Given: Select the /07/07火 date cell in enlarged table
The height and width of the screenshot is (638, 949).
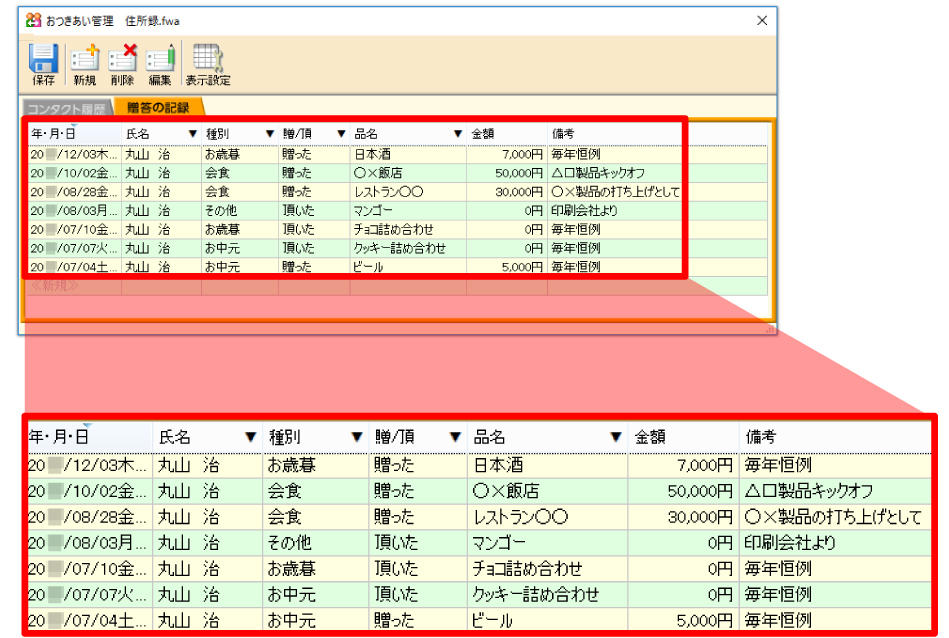Looking at the screenshot, I should [90, 594].
